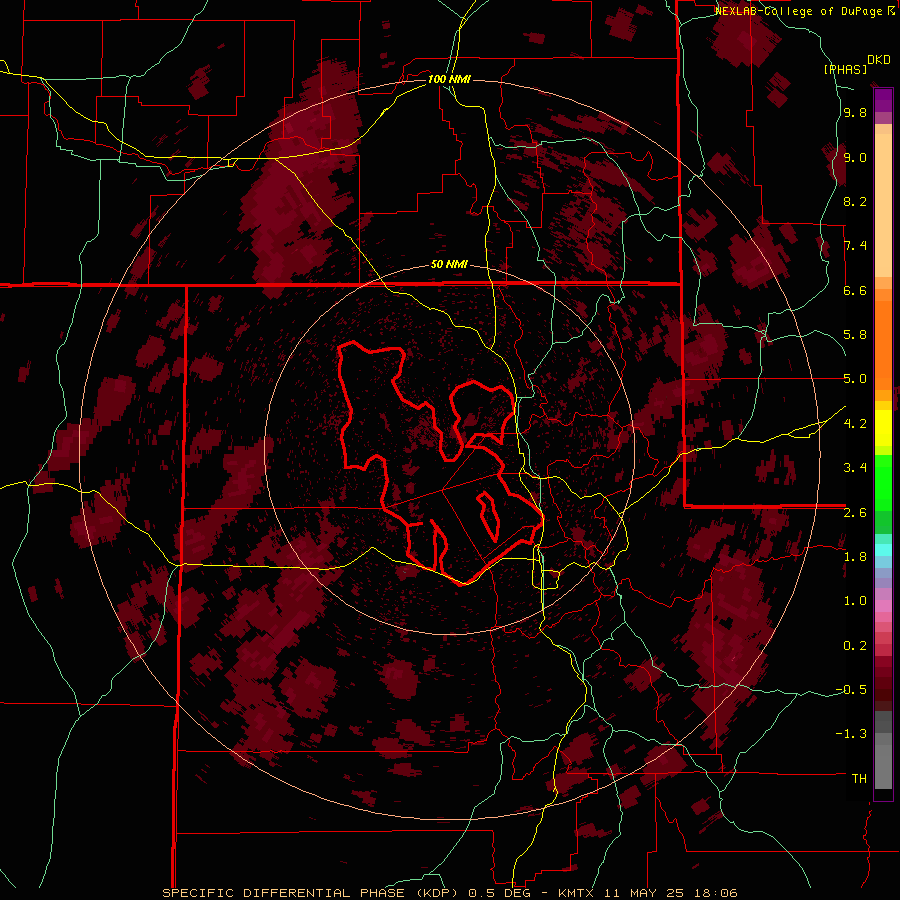Screen dimensions: 900x900
Task: Pick the pink segment of the color bar
Action: tap(883, 606)
